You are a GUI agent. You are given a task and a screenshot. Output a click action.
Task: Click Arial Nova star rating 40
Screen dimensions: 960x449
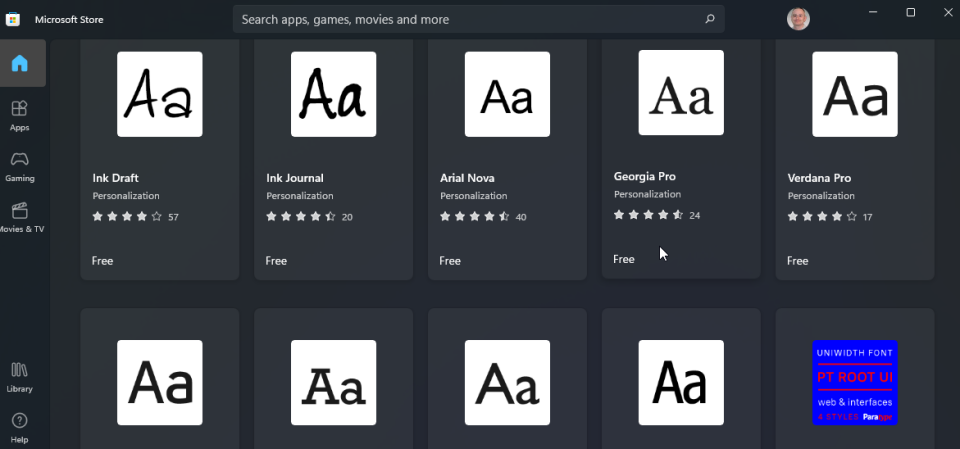(x=483, y=217)
